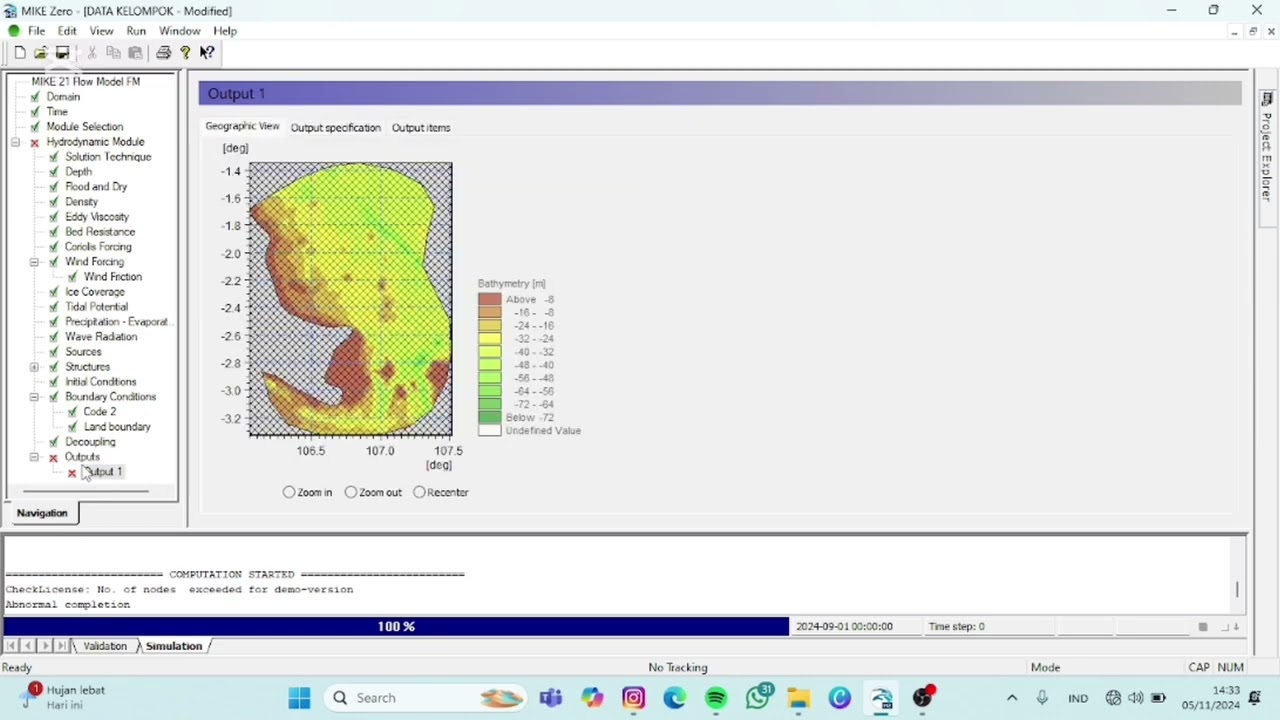This screenshot has width=1280, height=720.
Task: Click the context help pointer icon
Action: click(207, 52)
